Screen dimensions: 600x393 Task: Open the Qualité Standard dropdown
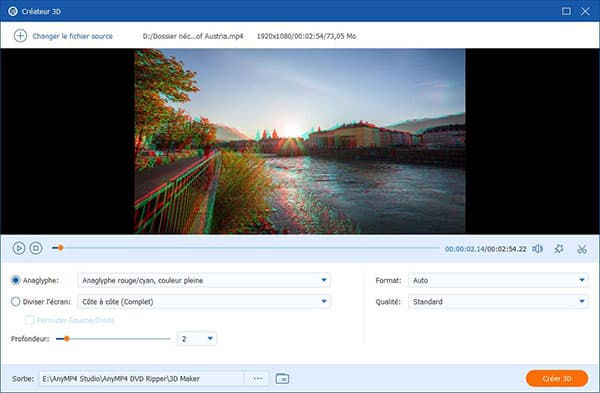tap(498, 302)
